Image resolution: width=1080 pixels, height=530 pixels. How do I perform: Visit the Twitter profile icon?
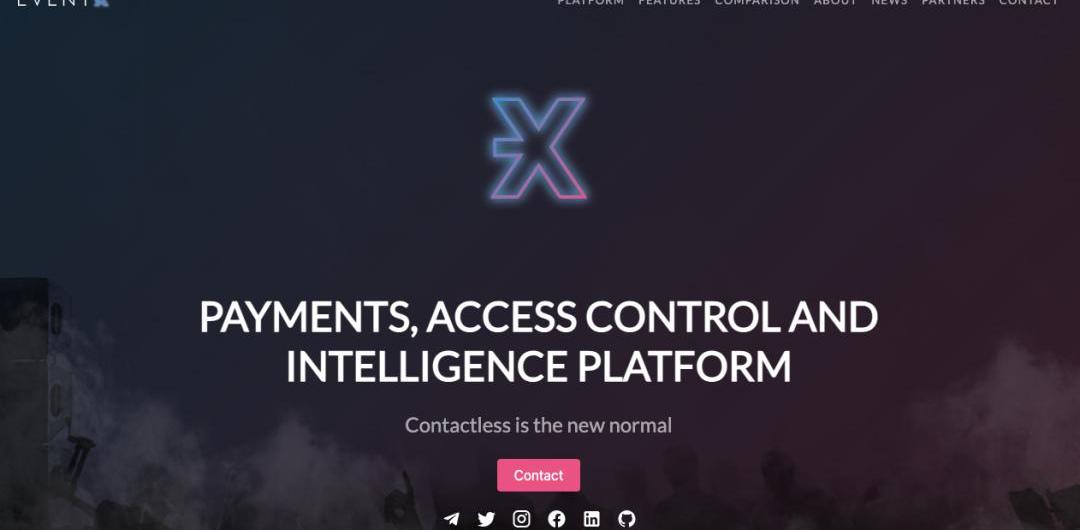click(x=486, y=519)
